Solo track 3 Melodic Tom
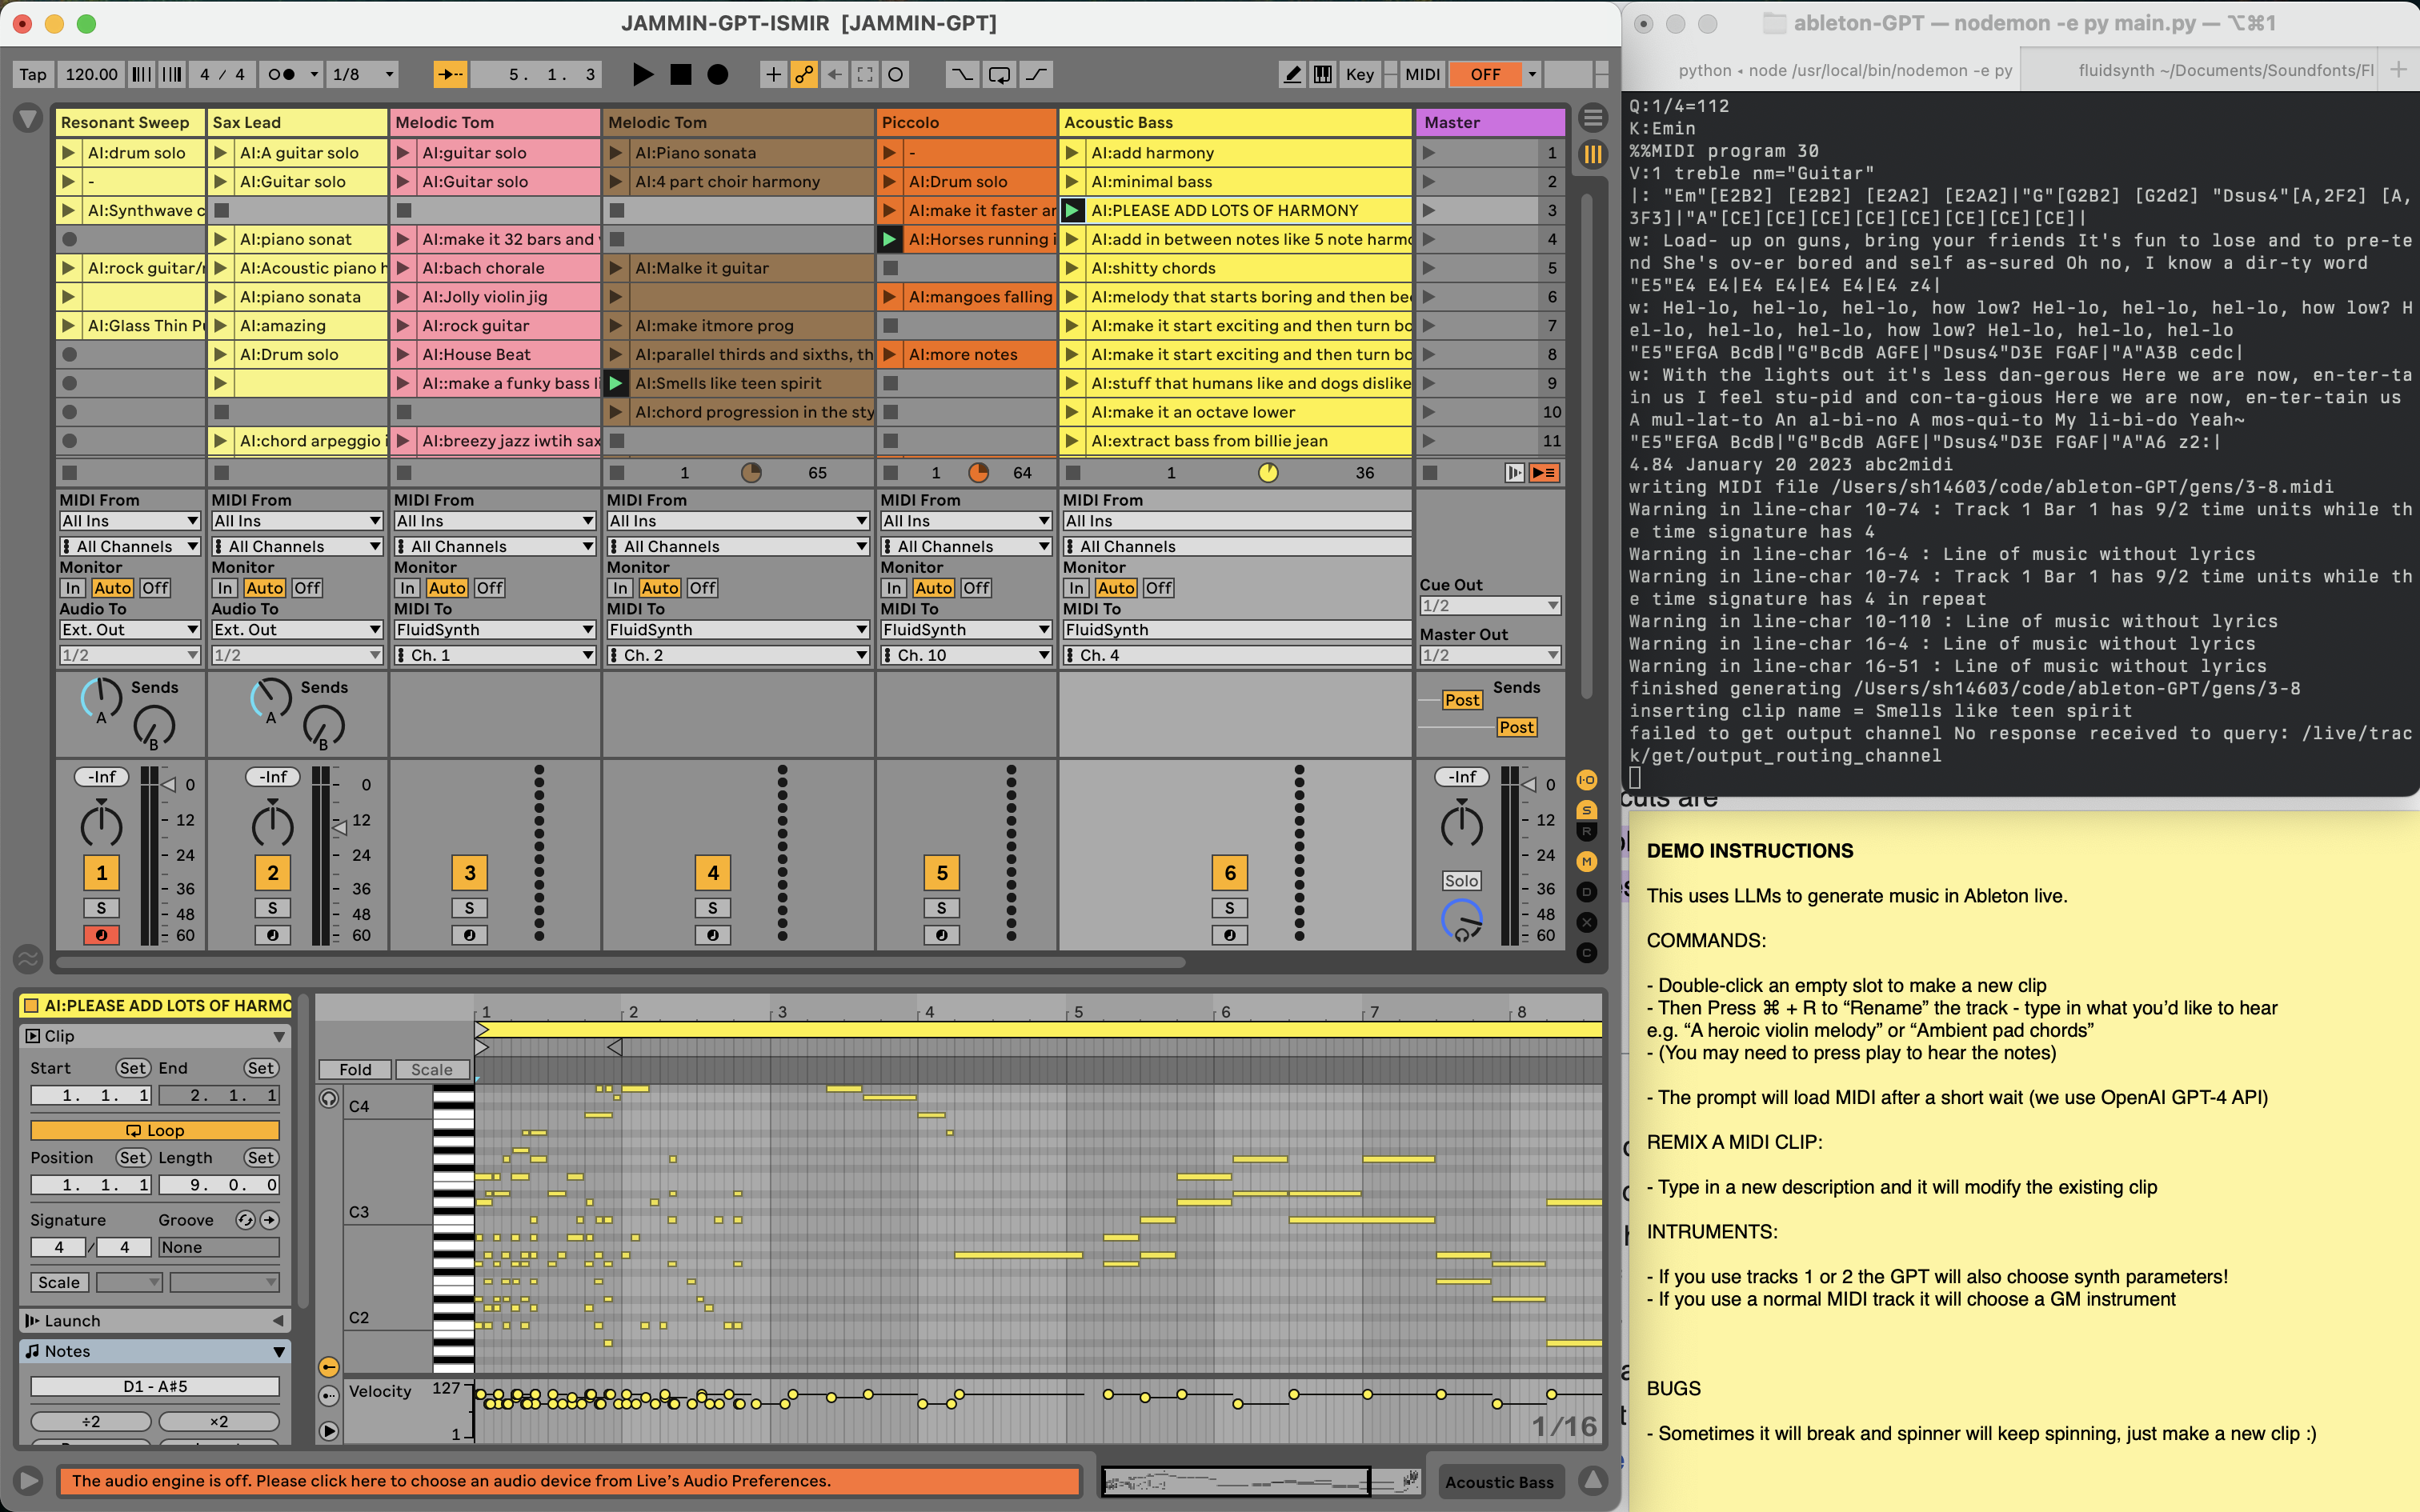2420x1512 pixels. click(469, 908)
